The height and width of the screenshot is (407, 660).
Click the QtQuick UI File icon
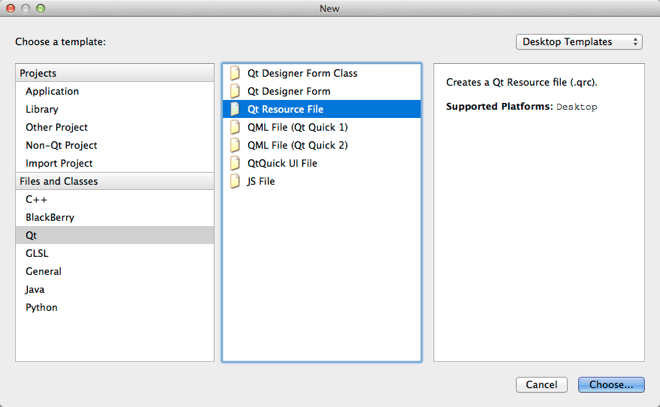click(x=236, y=163)
